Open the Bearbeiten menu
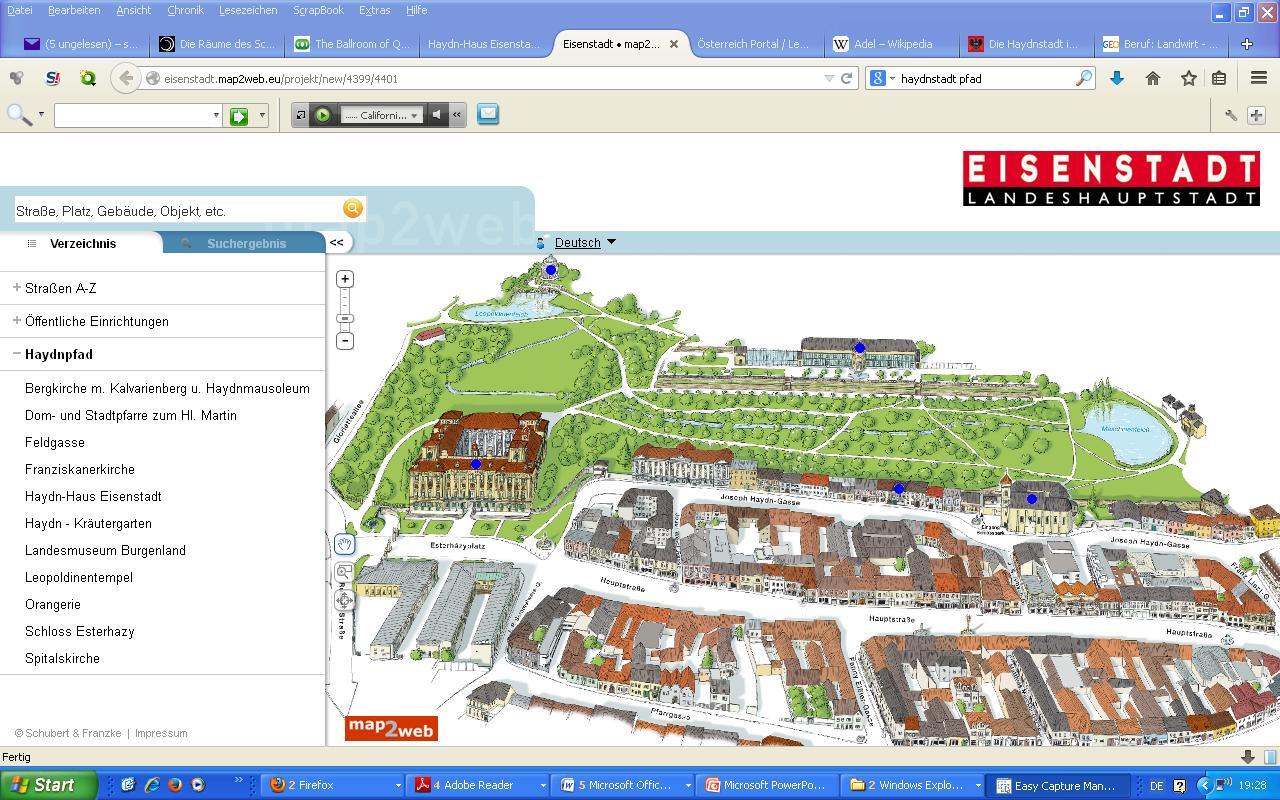Viewport: 1280px width, 800px height. coord(74,10)
